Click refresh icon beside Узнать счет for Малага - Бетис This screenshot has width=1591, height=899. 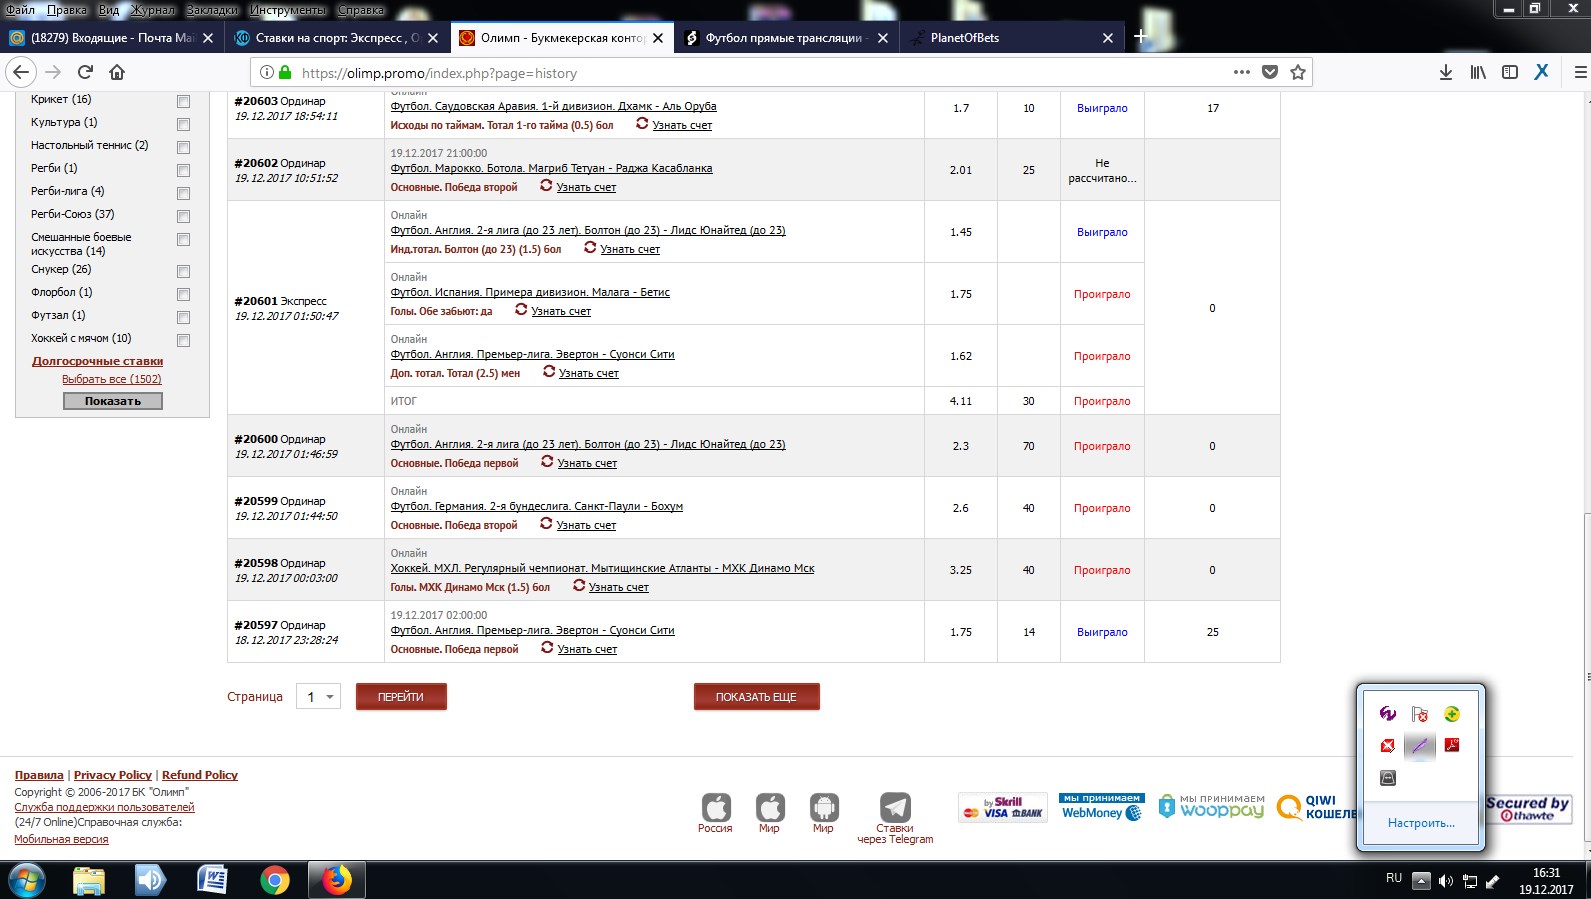521,309
